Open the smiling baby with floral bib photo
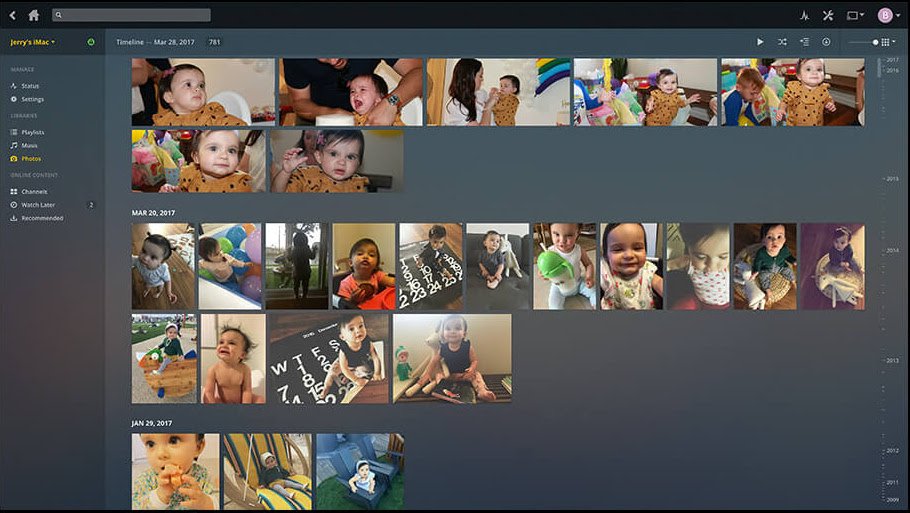Screen dimensions: 910x513 pyautogui.click(x=631, y=266)
